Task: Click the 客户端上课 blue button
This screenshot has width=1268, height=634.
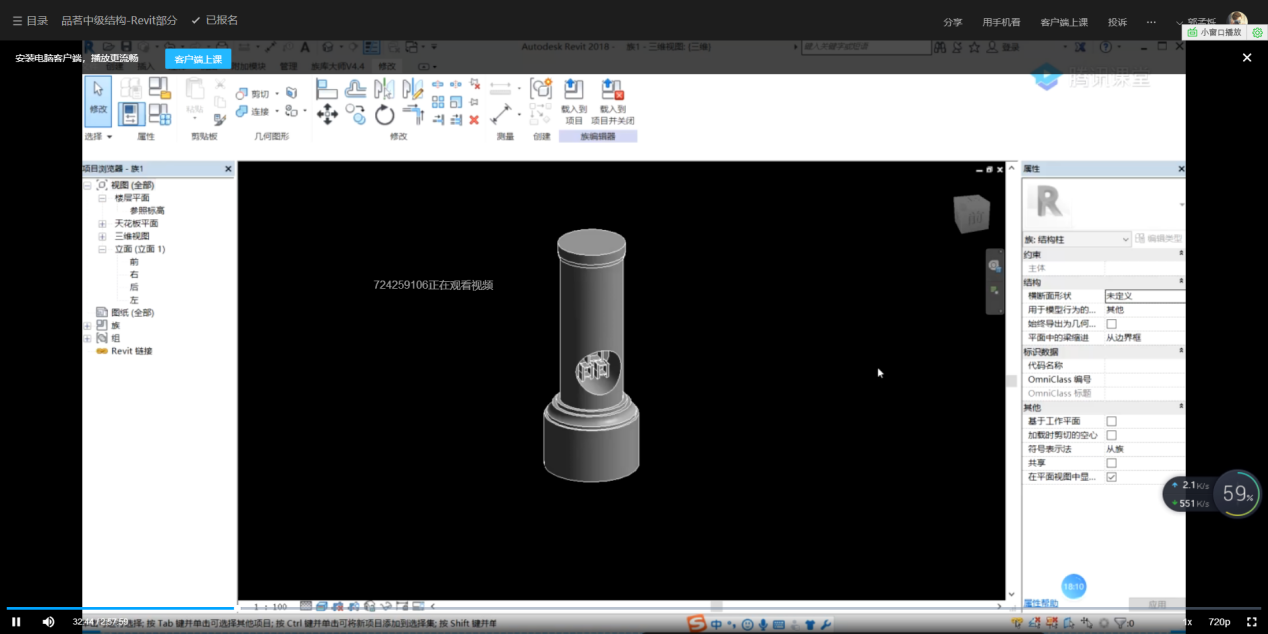Action: pos(198,59)
